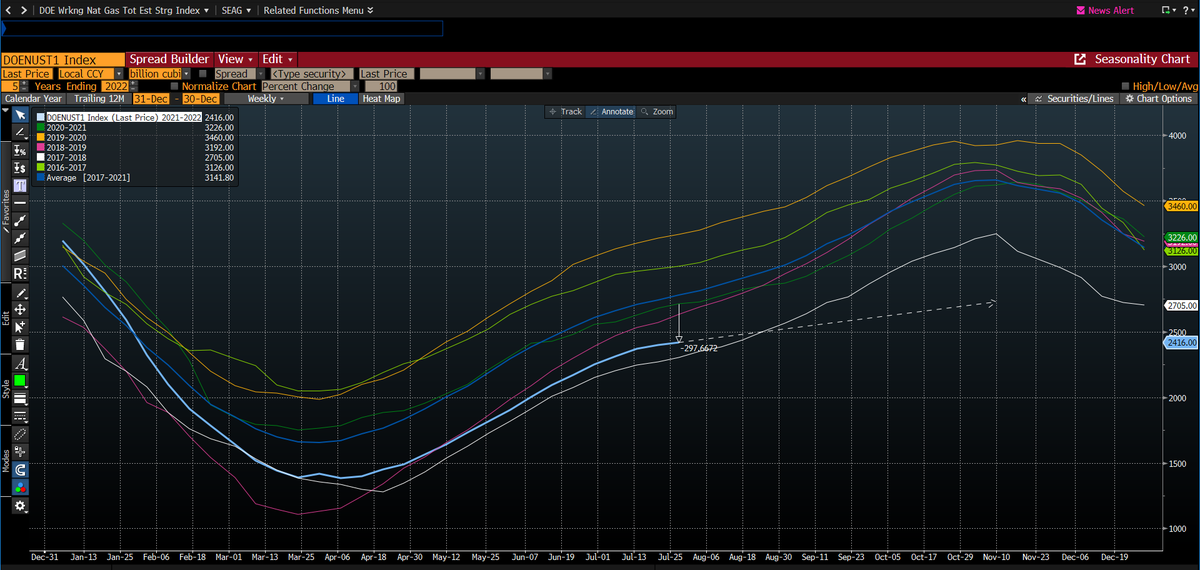Select the pointer arrow annotation tool
Image resolution: width=1200 pixels, height=570 pixels.
tap(20, 116)
